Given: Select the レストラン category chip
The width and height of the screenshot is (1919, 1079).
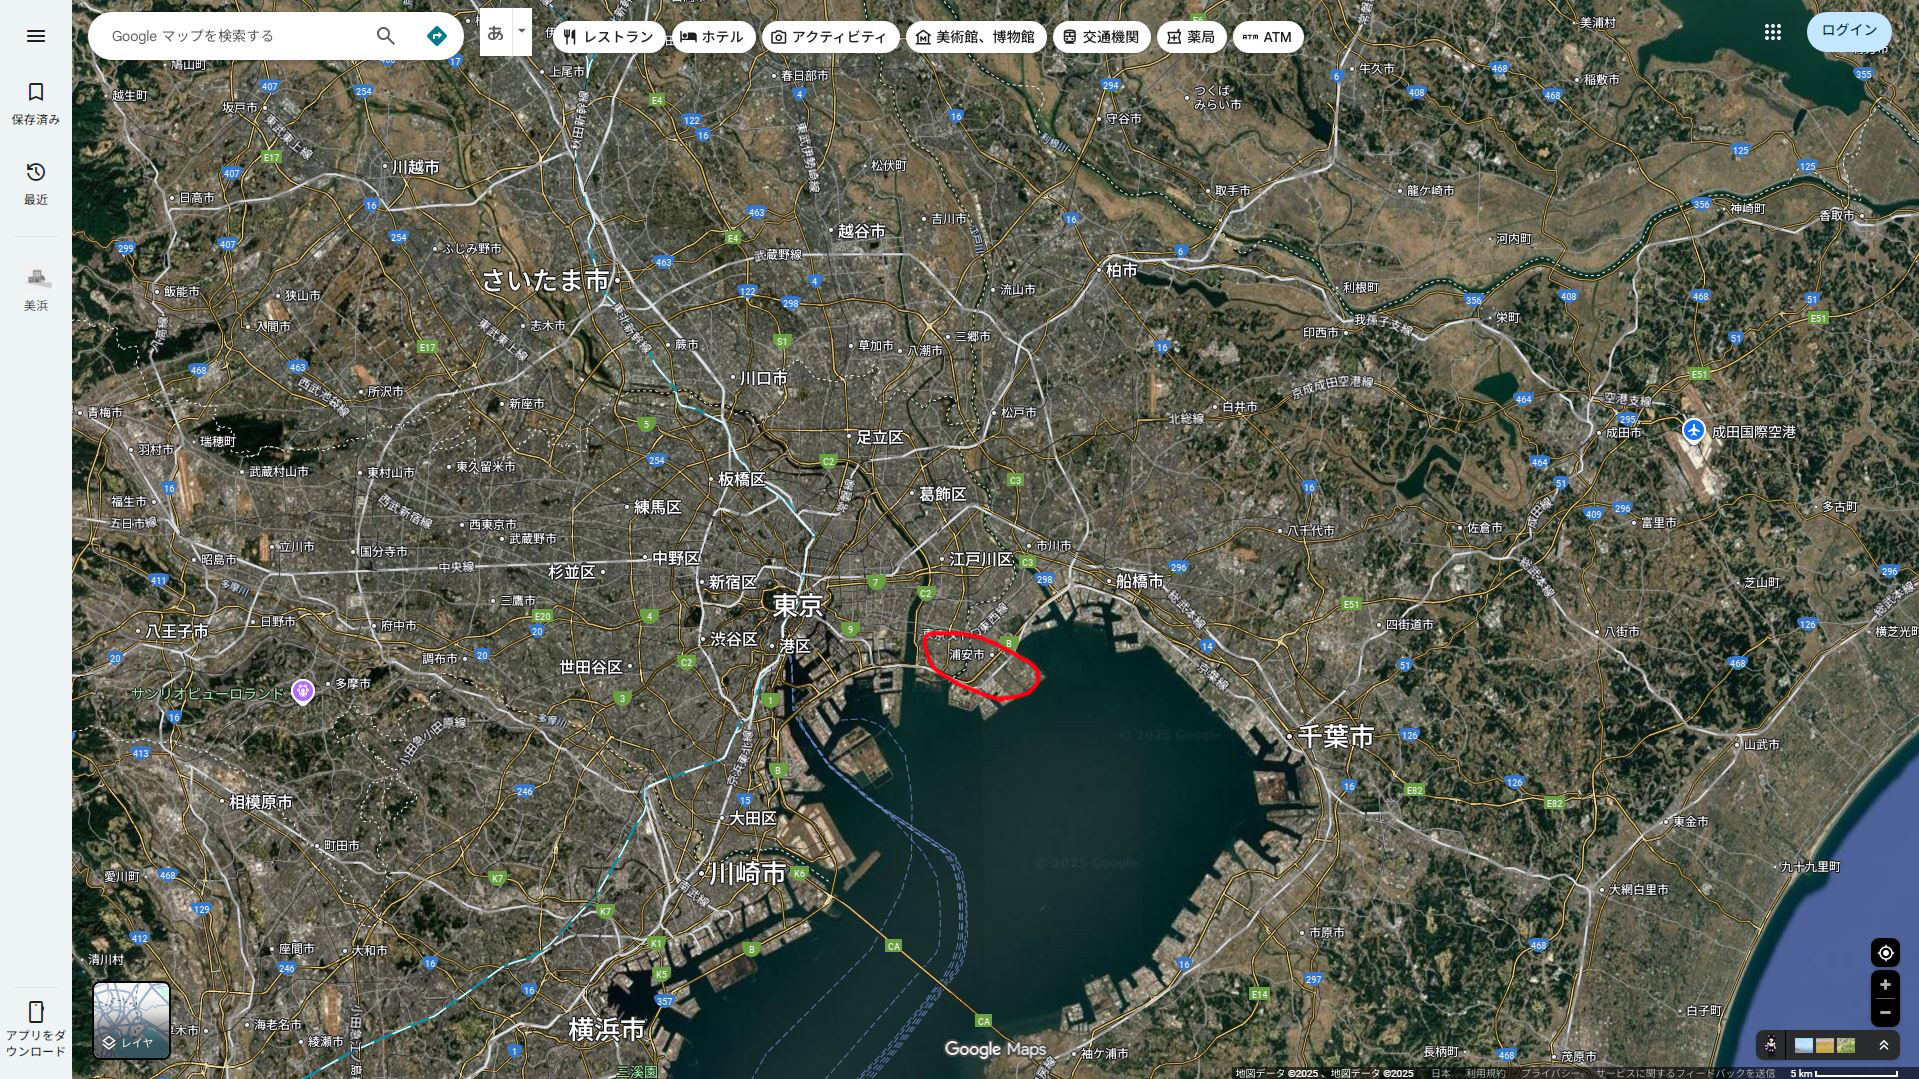Looking at the screenshot, I should click(608, 37).
